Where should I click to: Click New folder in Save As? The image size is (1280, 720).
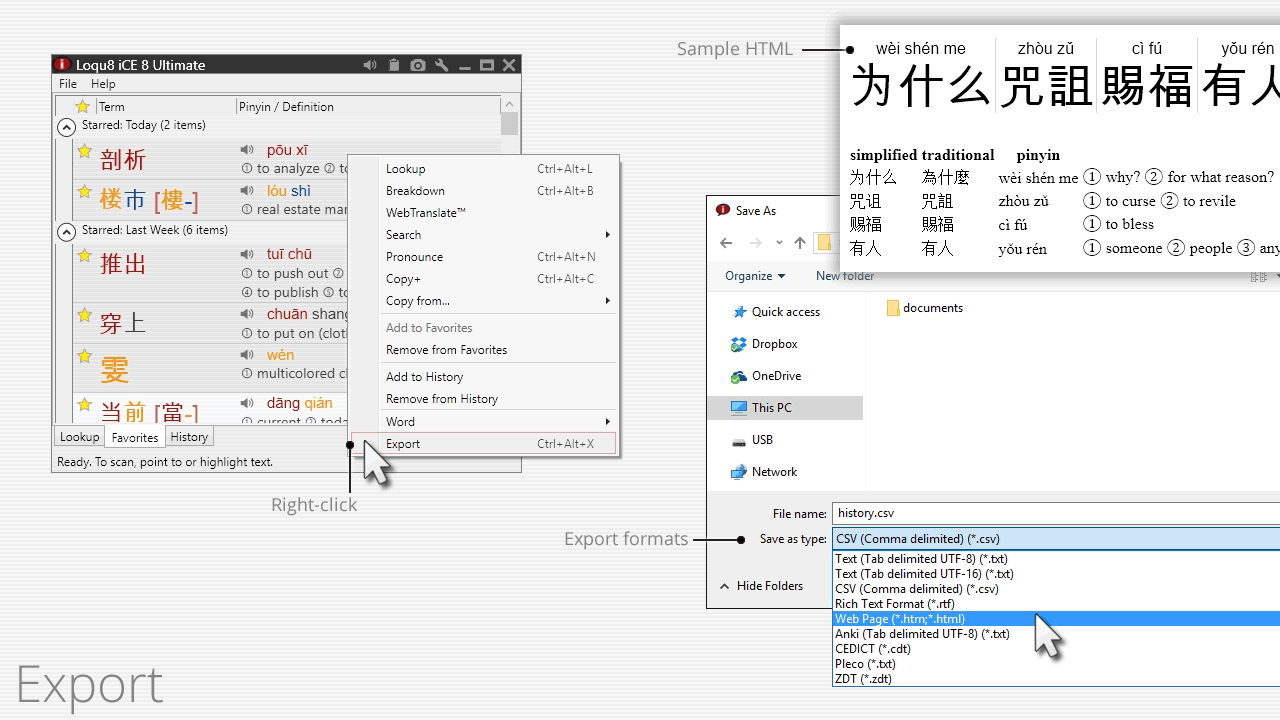pos(845,276)
